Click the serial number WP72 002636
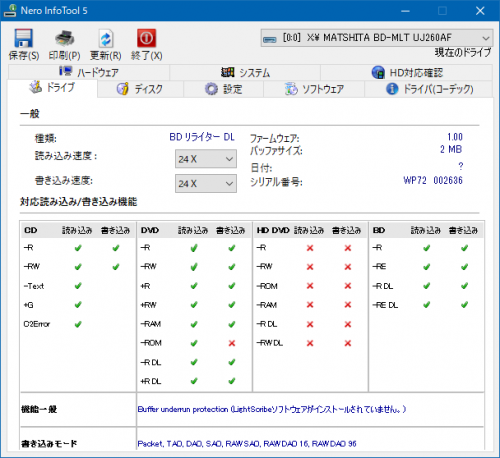 433,180
